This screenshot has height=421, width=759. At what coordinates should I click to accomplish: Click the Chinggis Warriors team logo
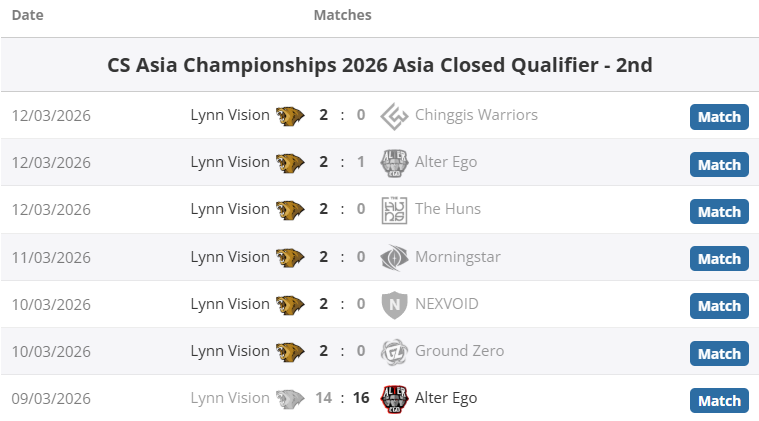click(395, 116)
